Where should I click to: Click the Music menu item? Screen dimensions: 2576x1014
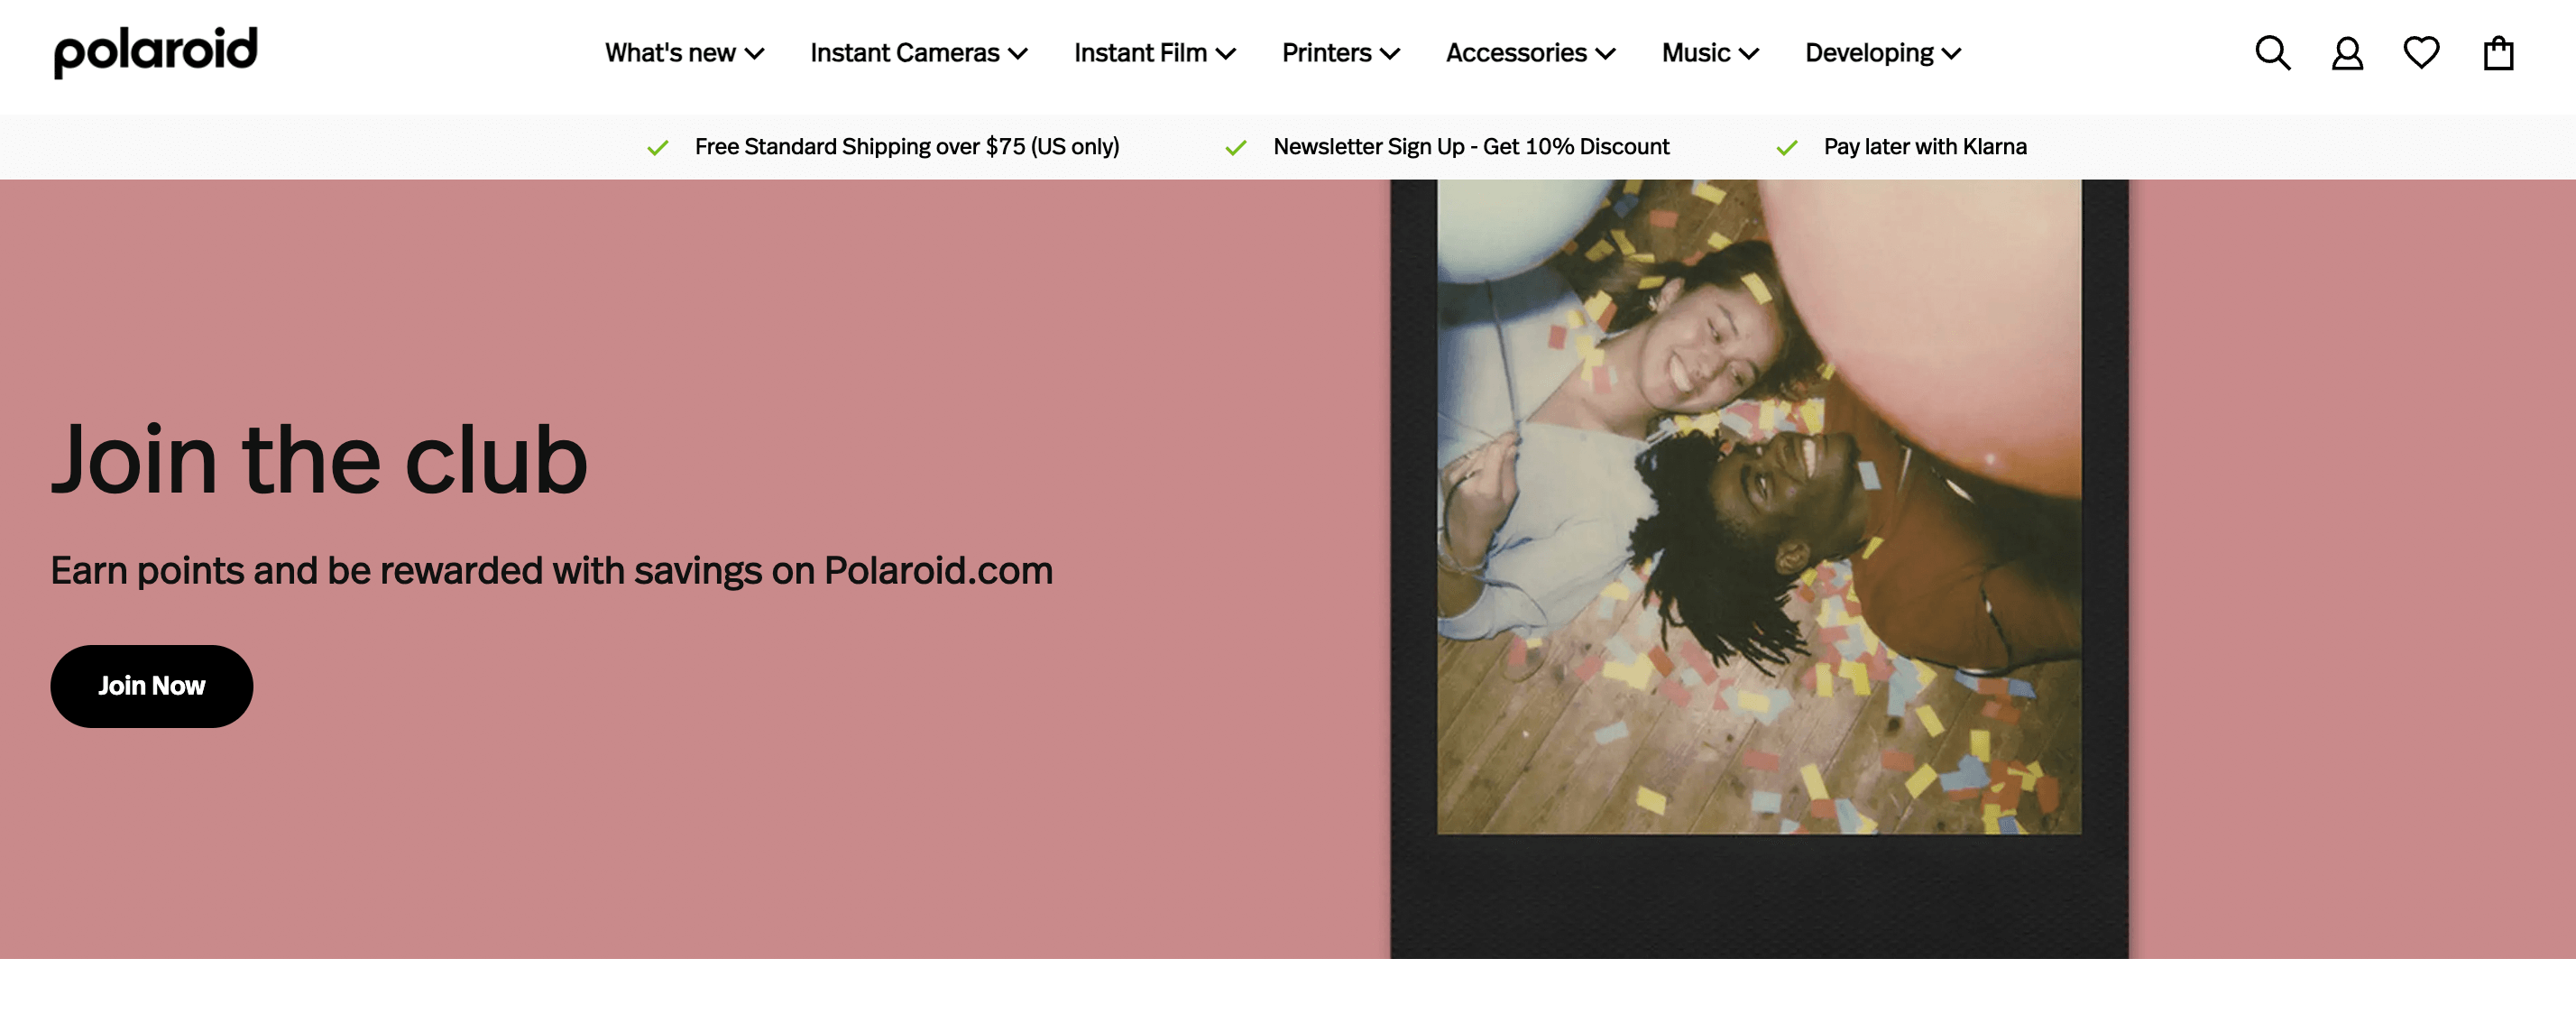coord(1708,52)
